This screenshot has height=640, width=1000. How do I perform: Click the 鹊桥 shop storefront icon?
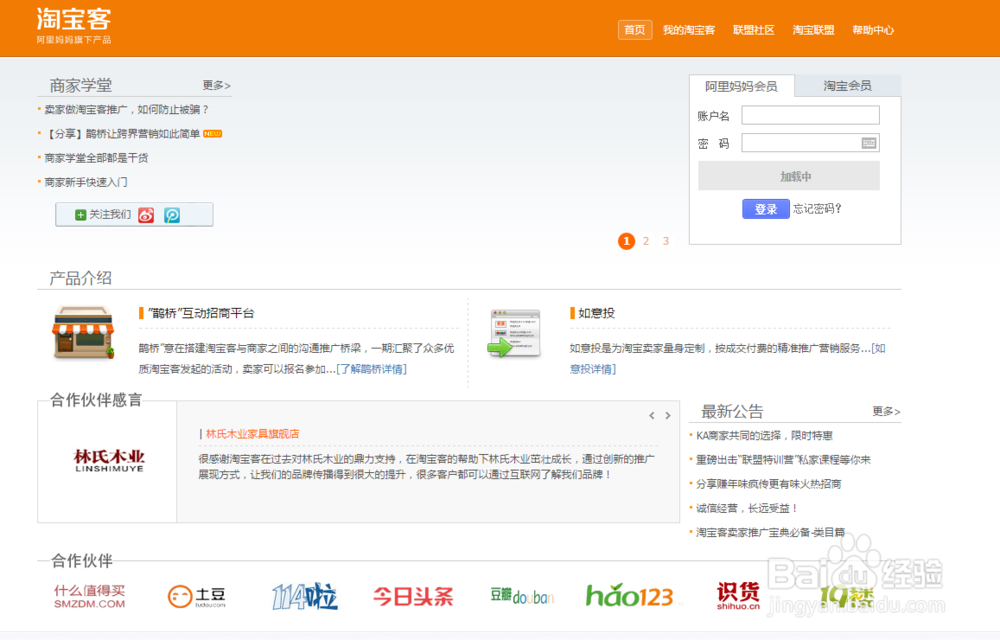[83, 333]
